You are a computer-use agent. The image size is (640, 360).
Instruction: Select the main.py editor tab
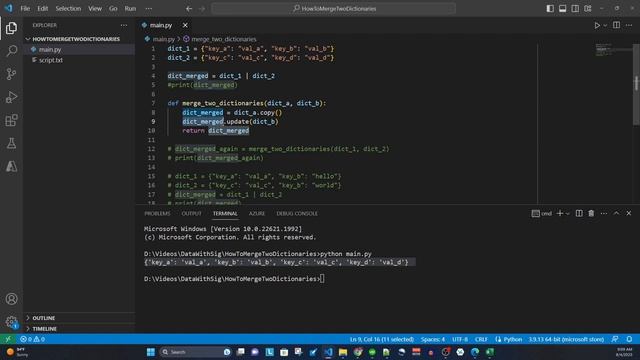161,25
